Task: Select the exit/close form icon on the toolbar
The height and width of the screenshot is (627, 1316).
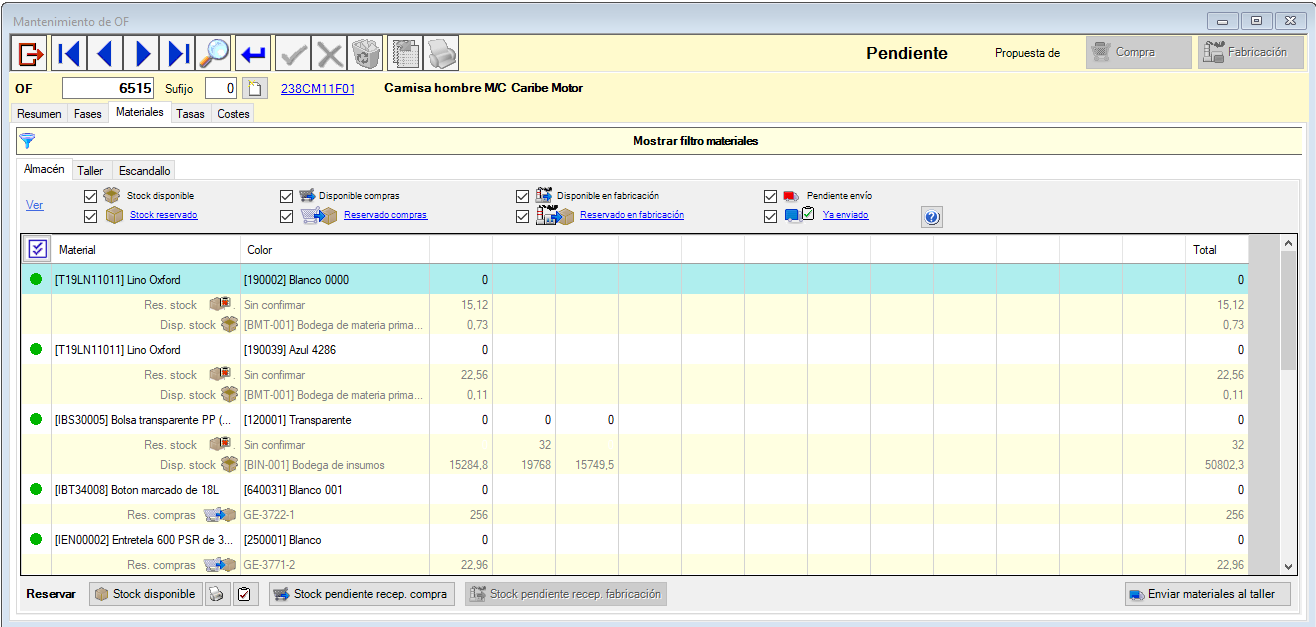Action: pyautogui.click(x=28, y=53)
